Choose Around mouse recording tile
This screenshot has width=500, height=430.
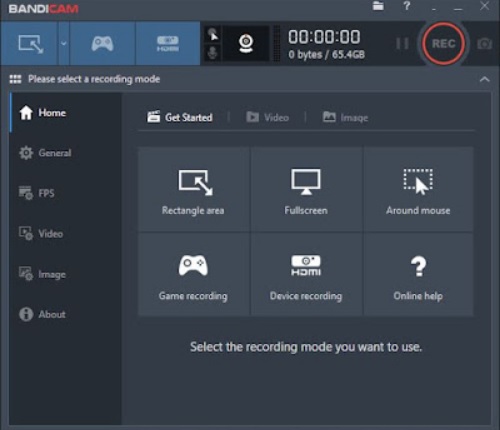pyautogui.click(x=418, y=189)
